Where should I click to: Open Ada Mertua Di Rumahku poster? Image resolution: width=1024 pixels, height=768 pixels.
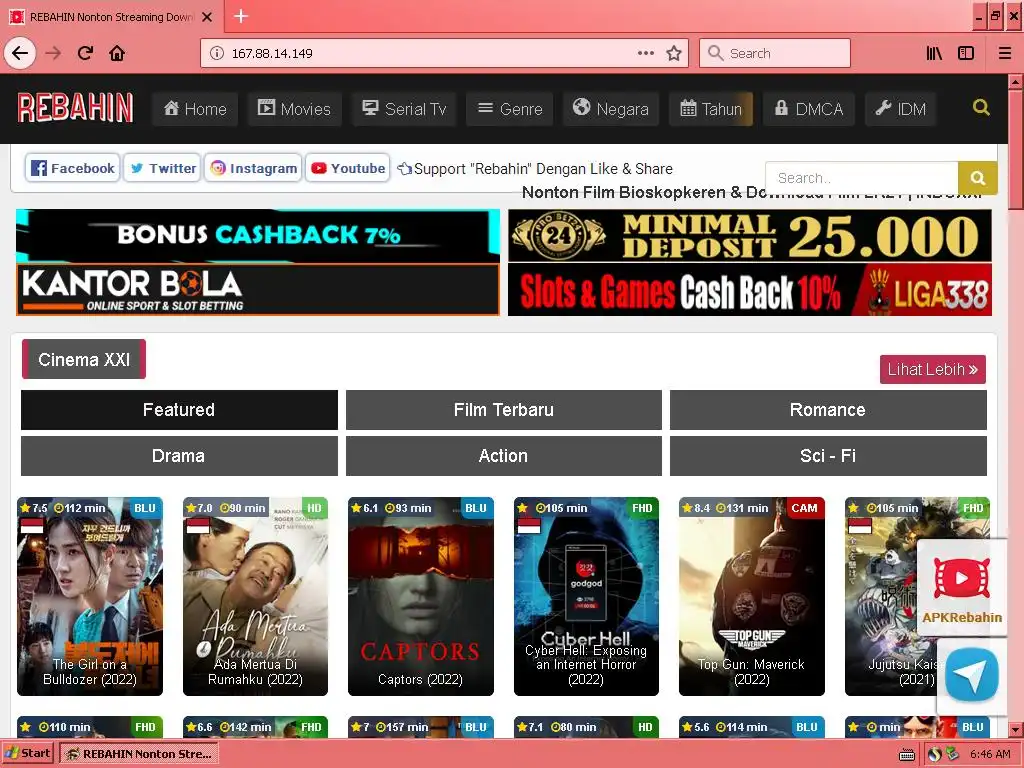coord(255,596)
